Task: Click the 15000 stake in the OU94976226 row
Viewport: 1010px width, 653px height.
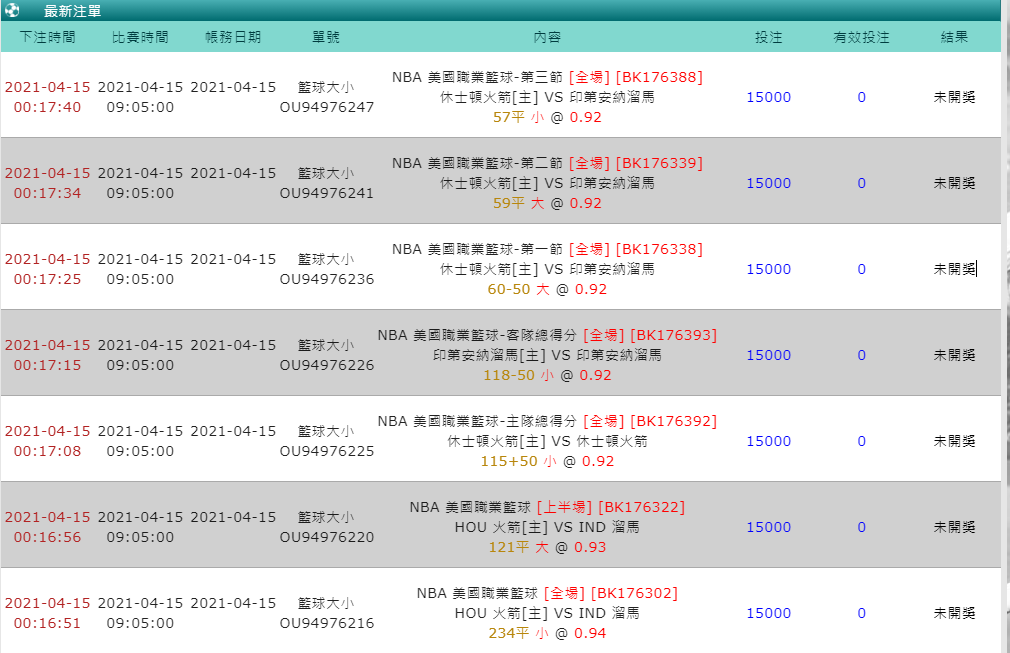Action: 768,355
